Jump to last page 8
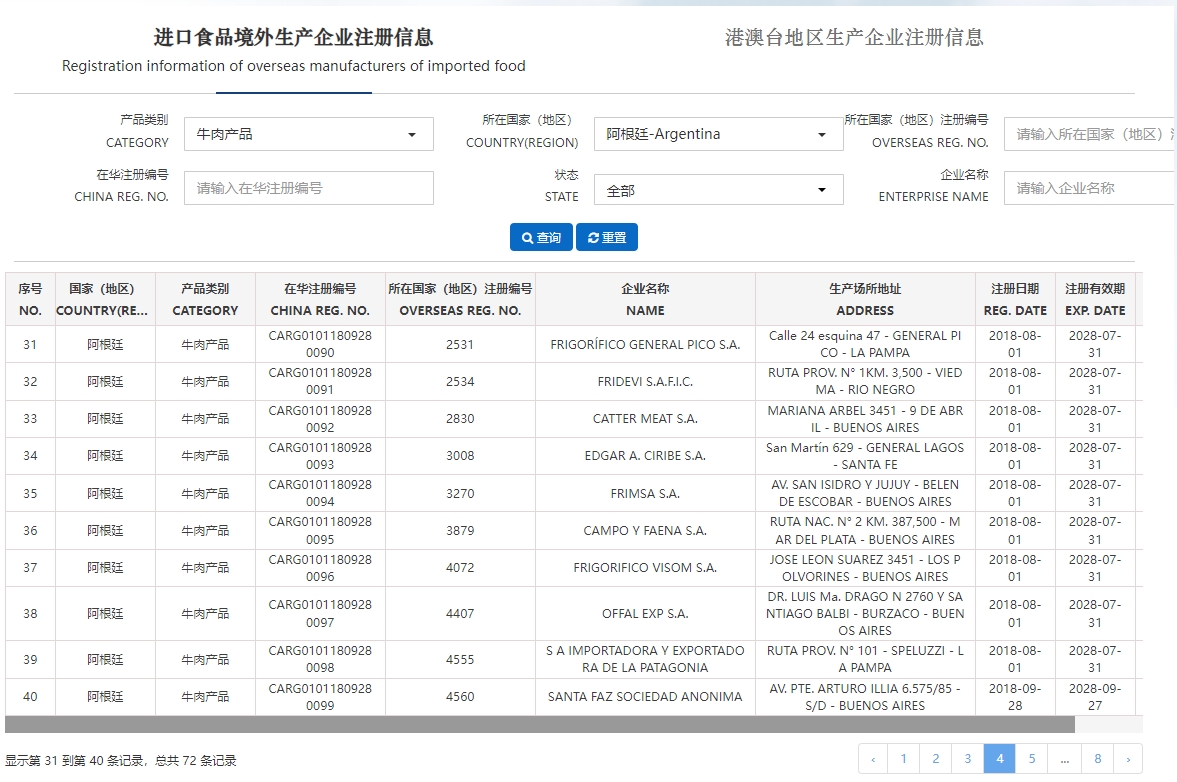 [x=1097, y=759]
